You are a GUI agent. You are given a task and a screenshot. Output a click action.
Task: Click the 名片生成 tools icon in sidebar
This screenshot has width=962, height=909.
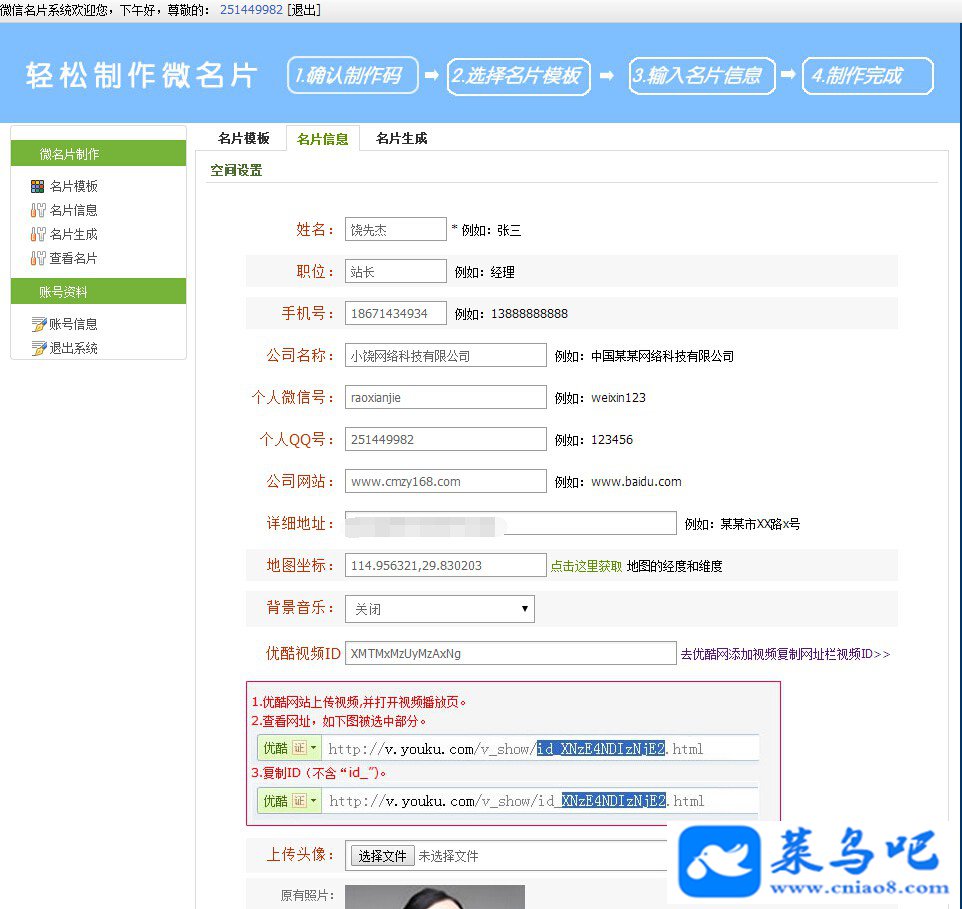pyautogui.click(x=37, y=234)
